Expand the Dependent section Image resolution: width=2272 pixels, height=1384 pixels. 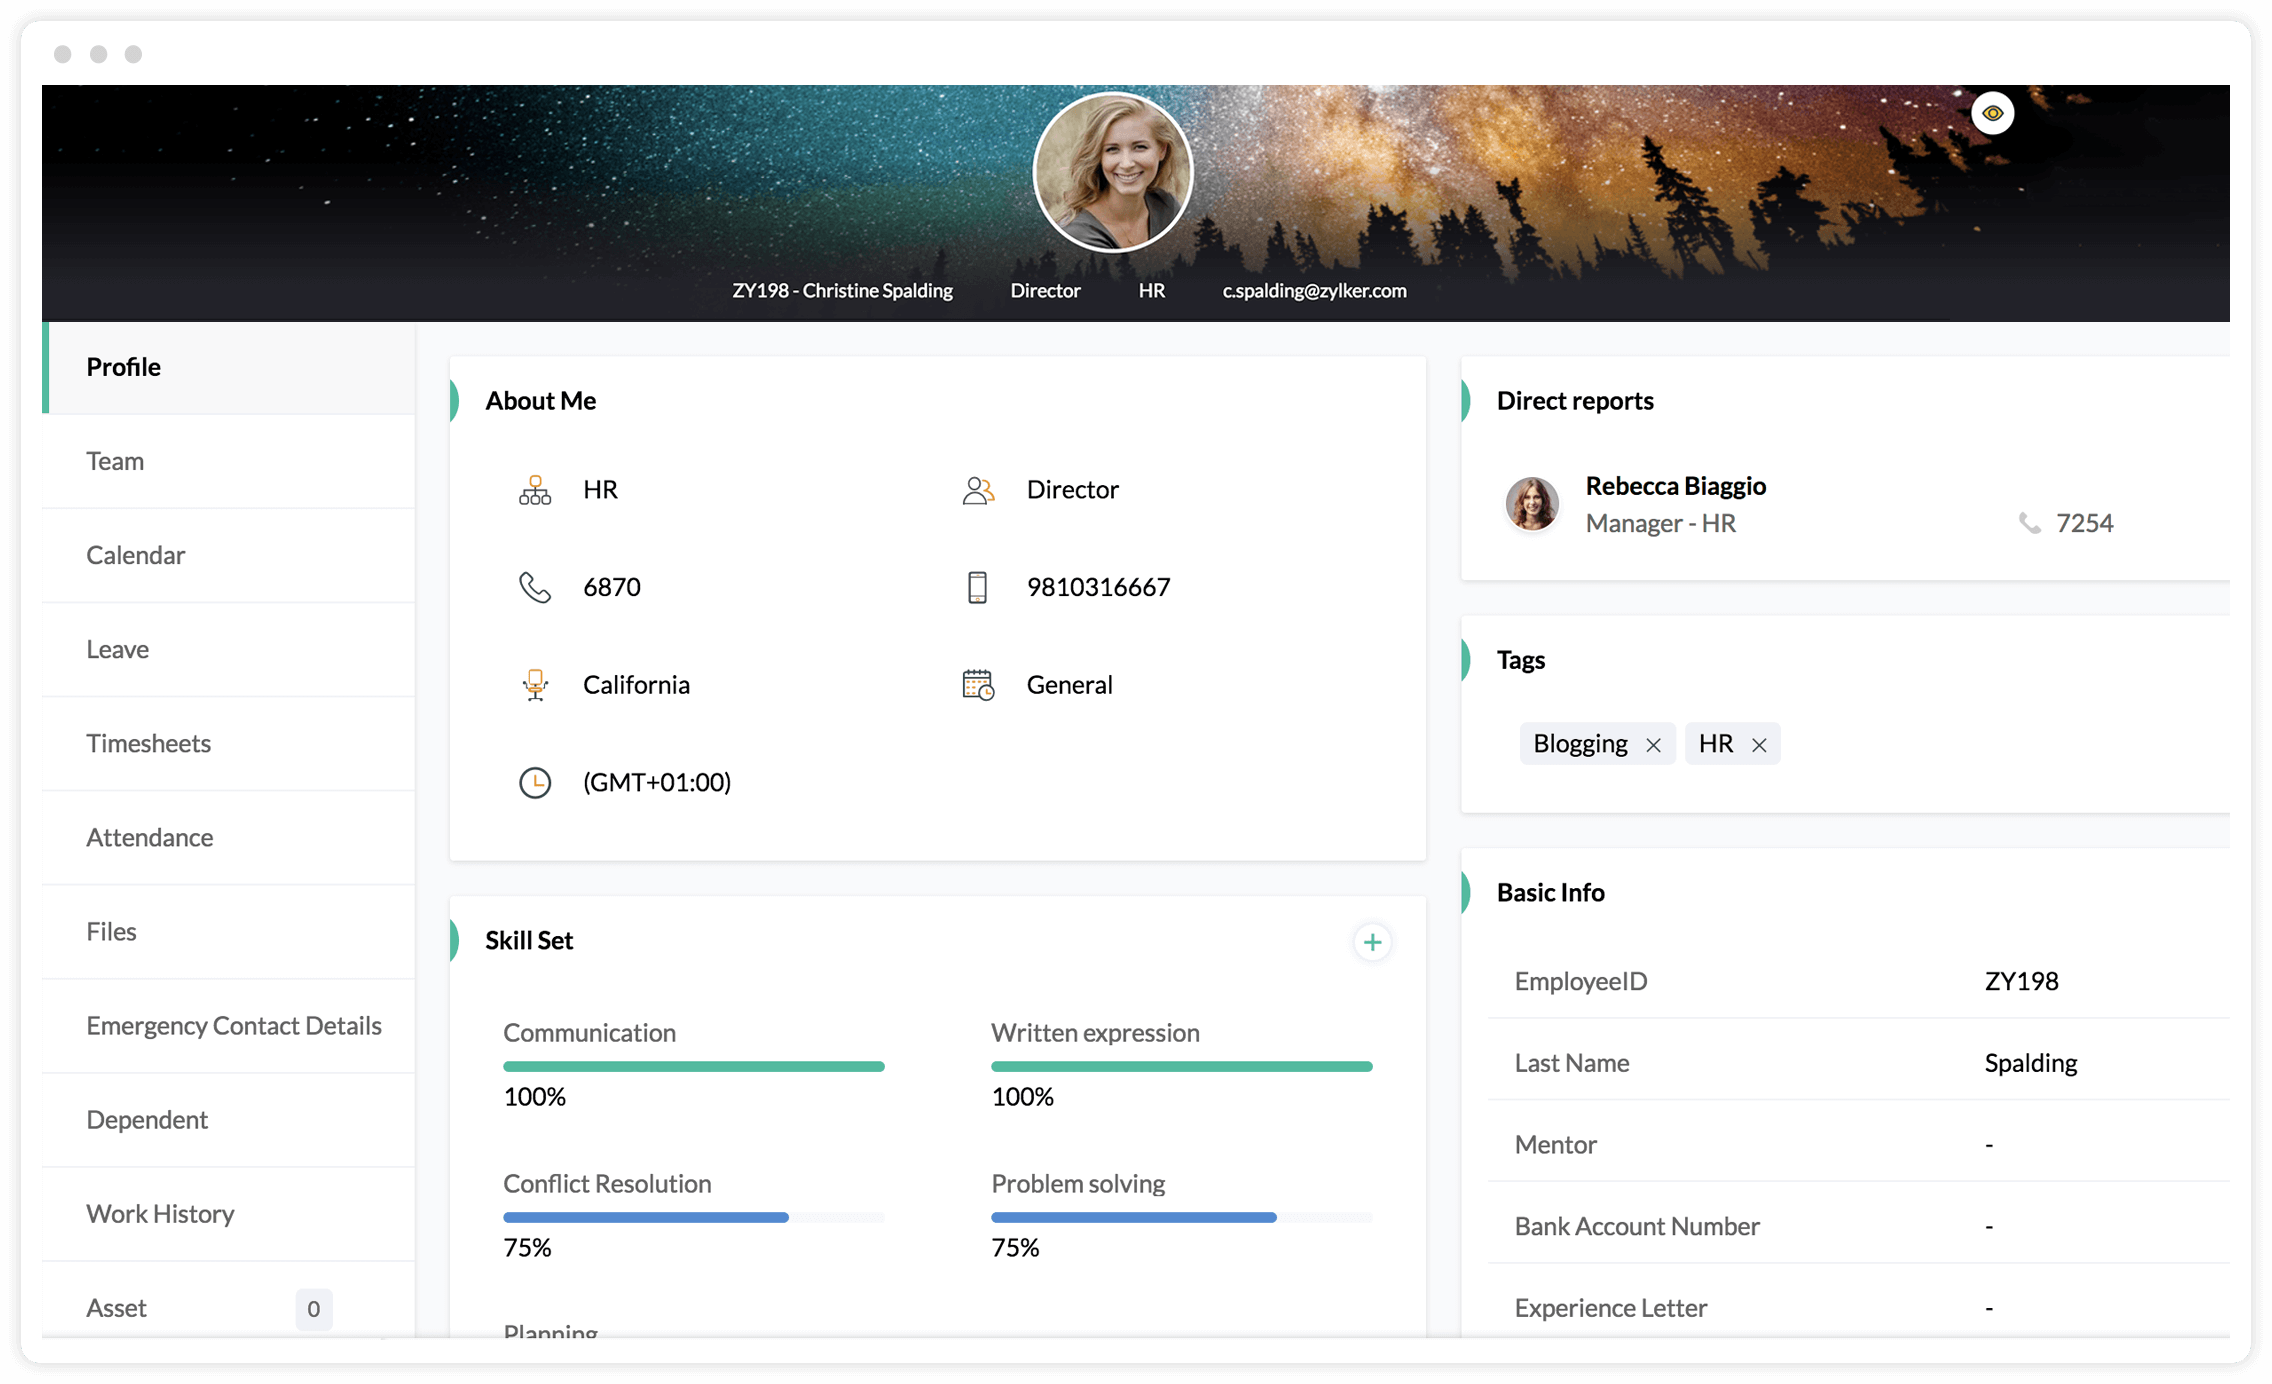tap(146, 1118)
